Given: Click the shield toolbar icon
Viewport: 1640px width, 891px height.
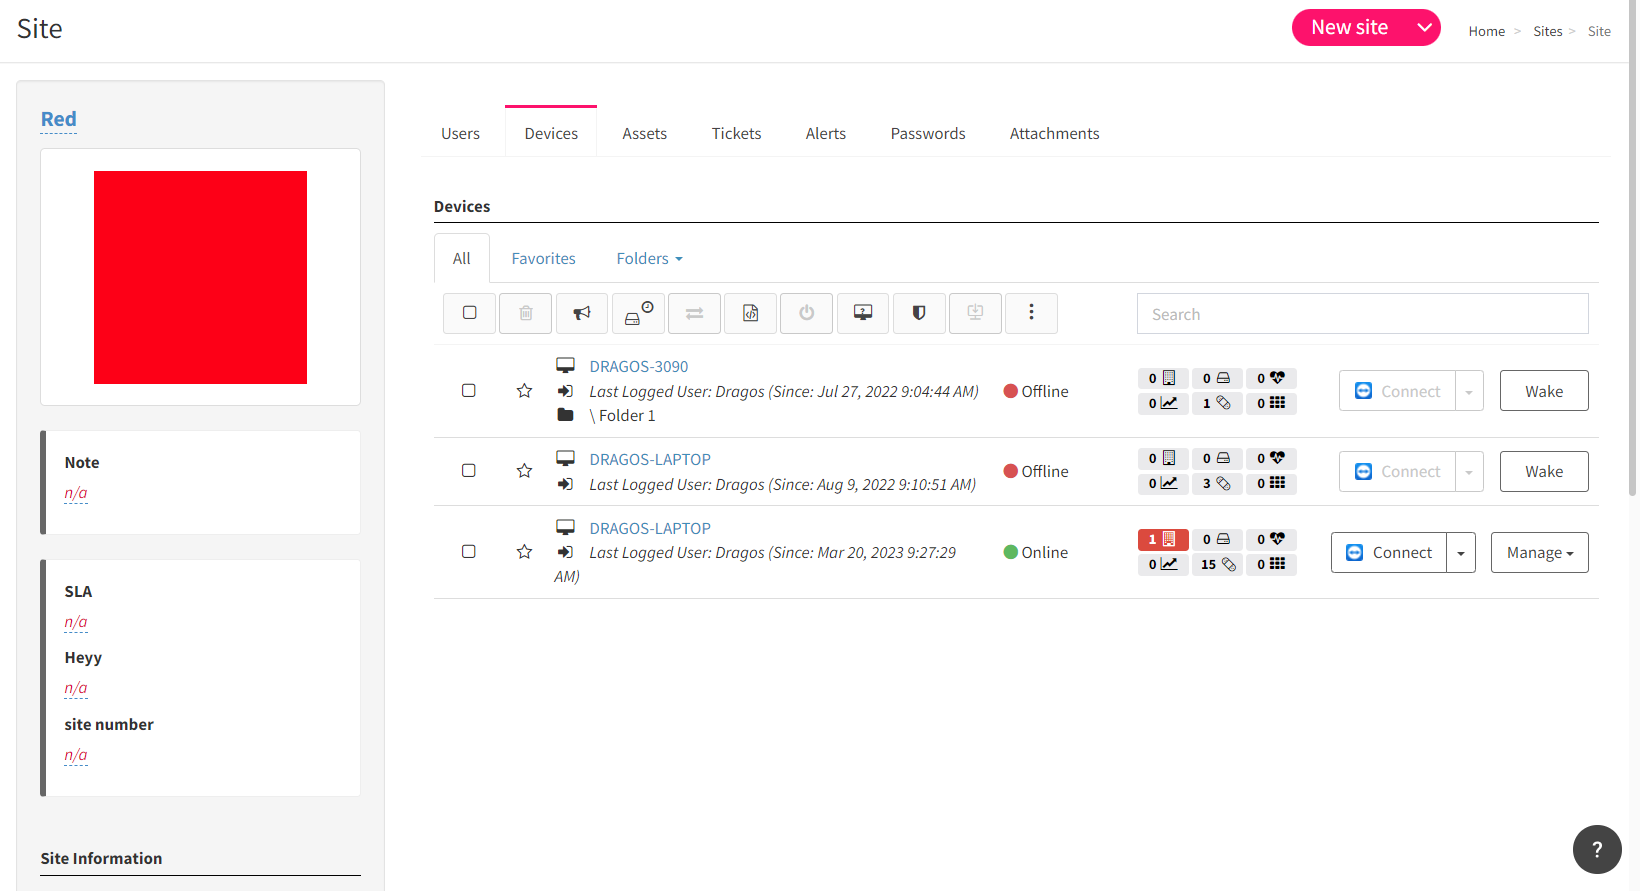Looking at the screenshot, I should tap(919, 313).
